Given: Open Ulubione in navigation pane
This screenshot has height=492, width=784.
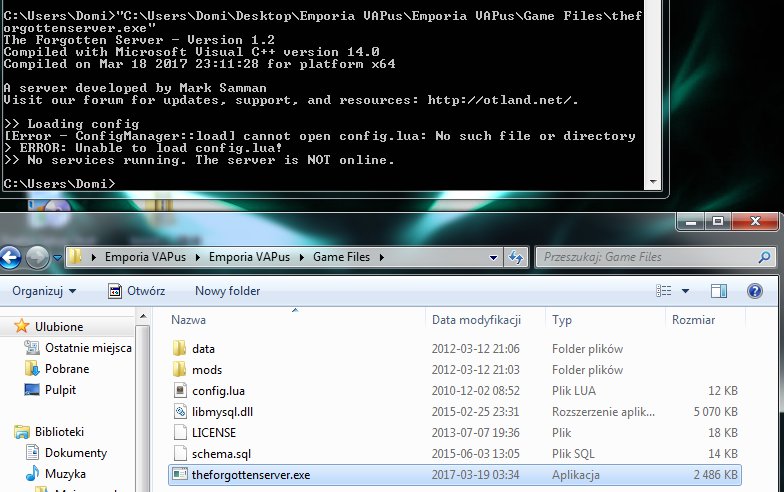Looking at the screenshot, I should [x=59, y=326].
